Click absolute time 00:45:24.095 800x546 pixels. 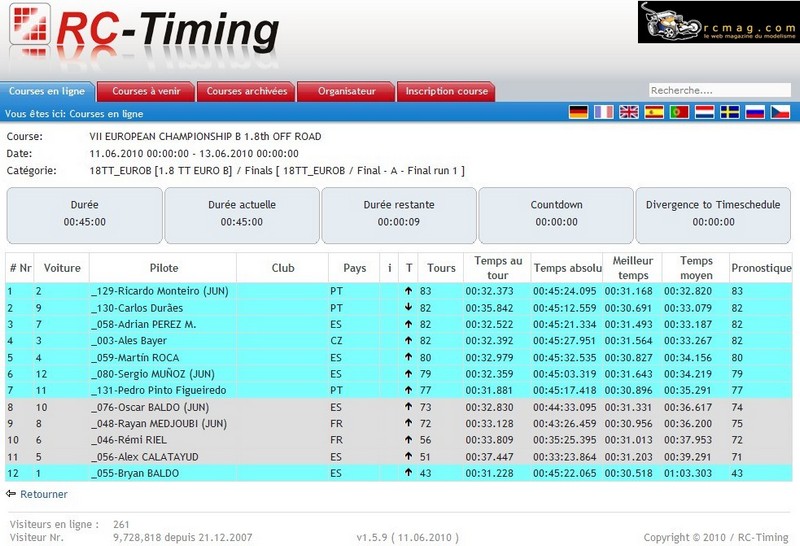564,291
